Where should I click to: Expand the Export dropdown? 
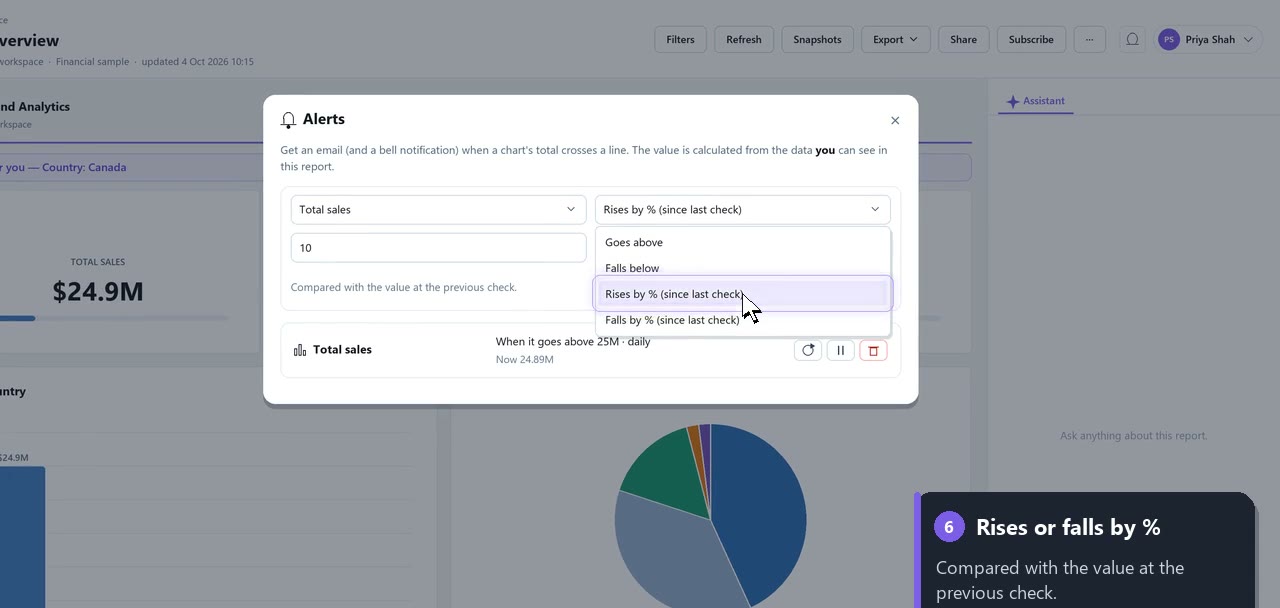[x=896, y=39]
